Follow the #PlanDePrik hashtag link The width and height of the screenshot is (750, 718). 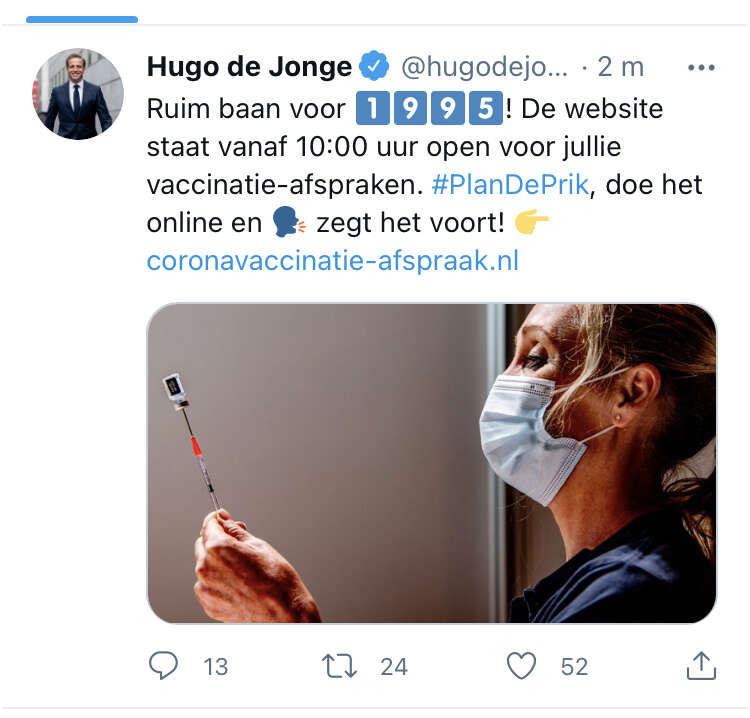(x=510, y=185)
